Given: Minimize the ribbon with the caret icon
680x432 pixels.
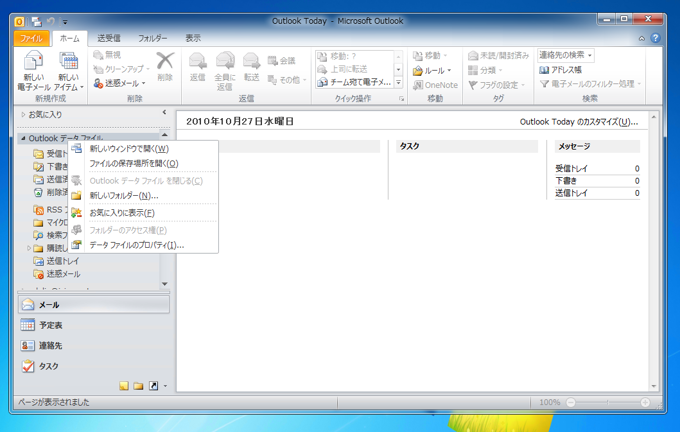Looking at the screenshot, I should [x=642, y=39].
